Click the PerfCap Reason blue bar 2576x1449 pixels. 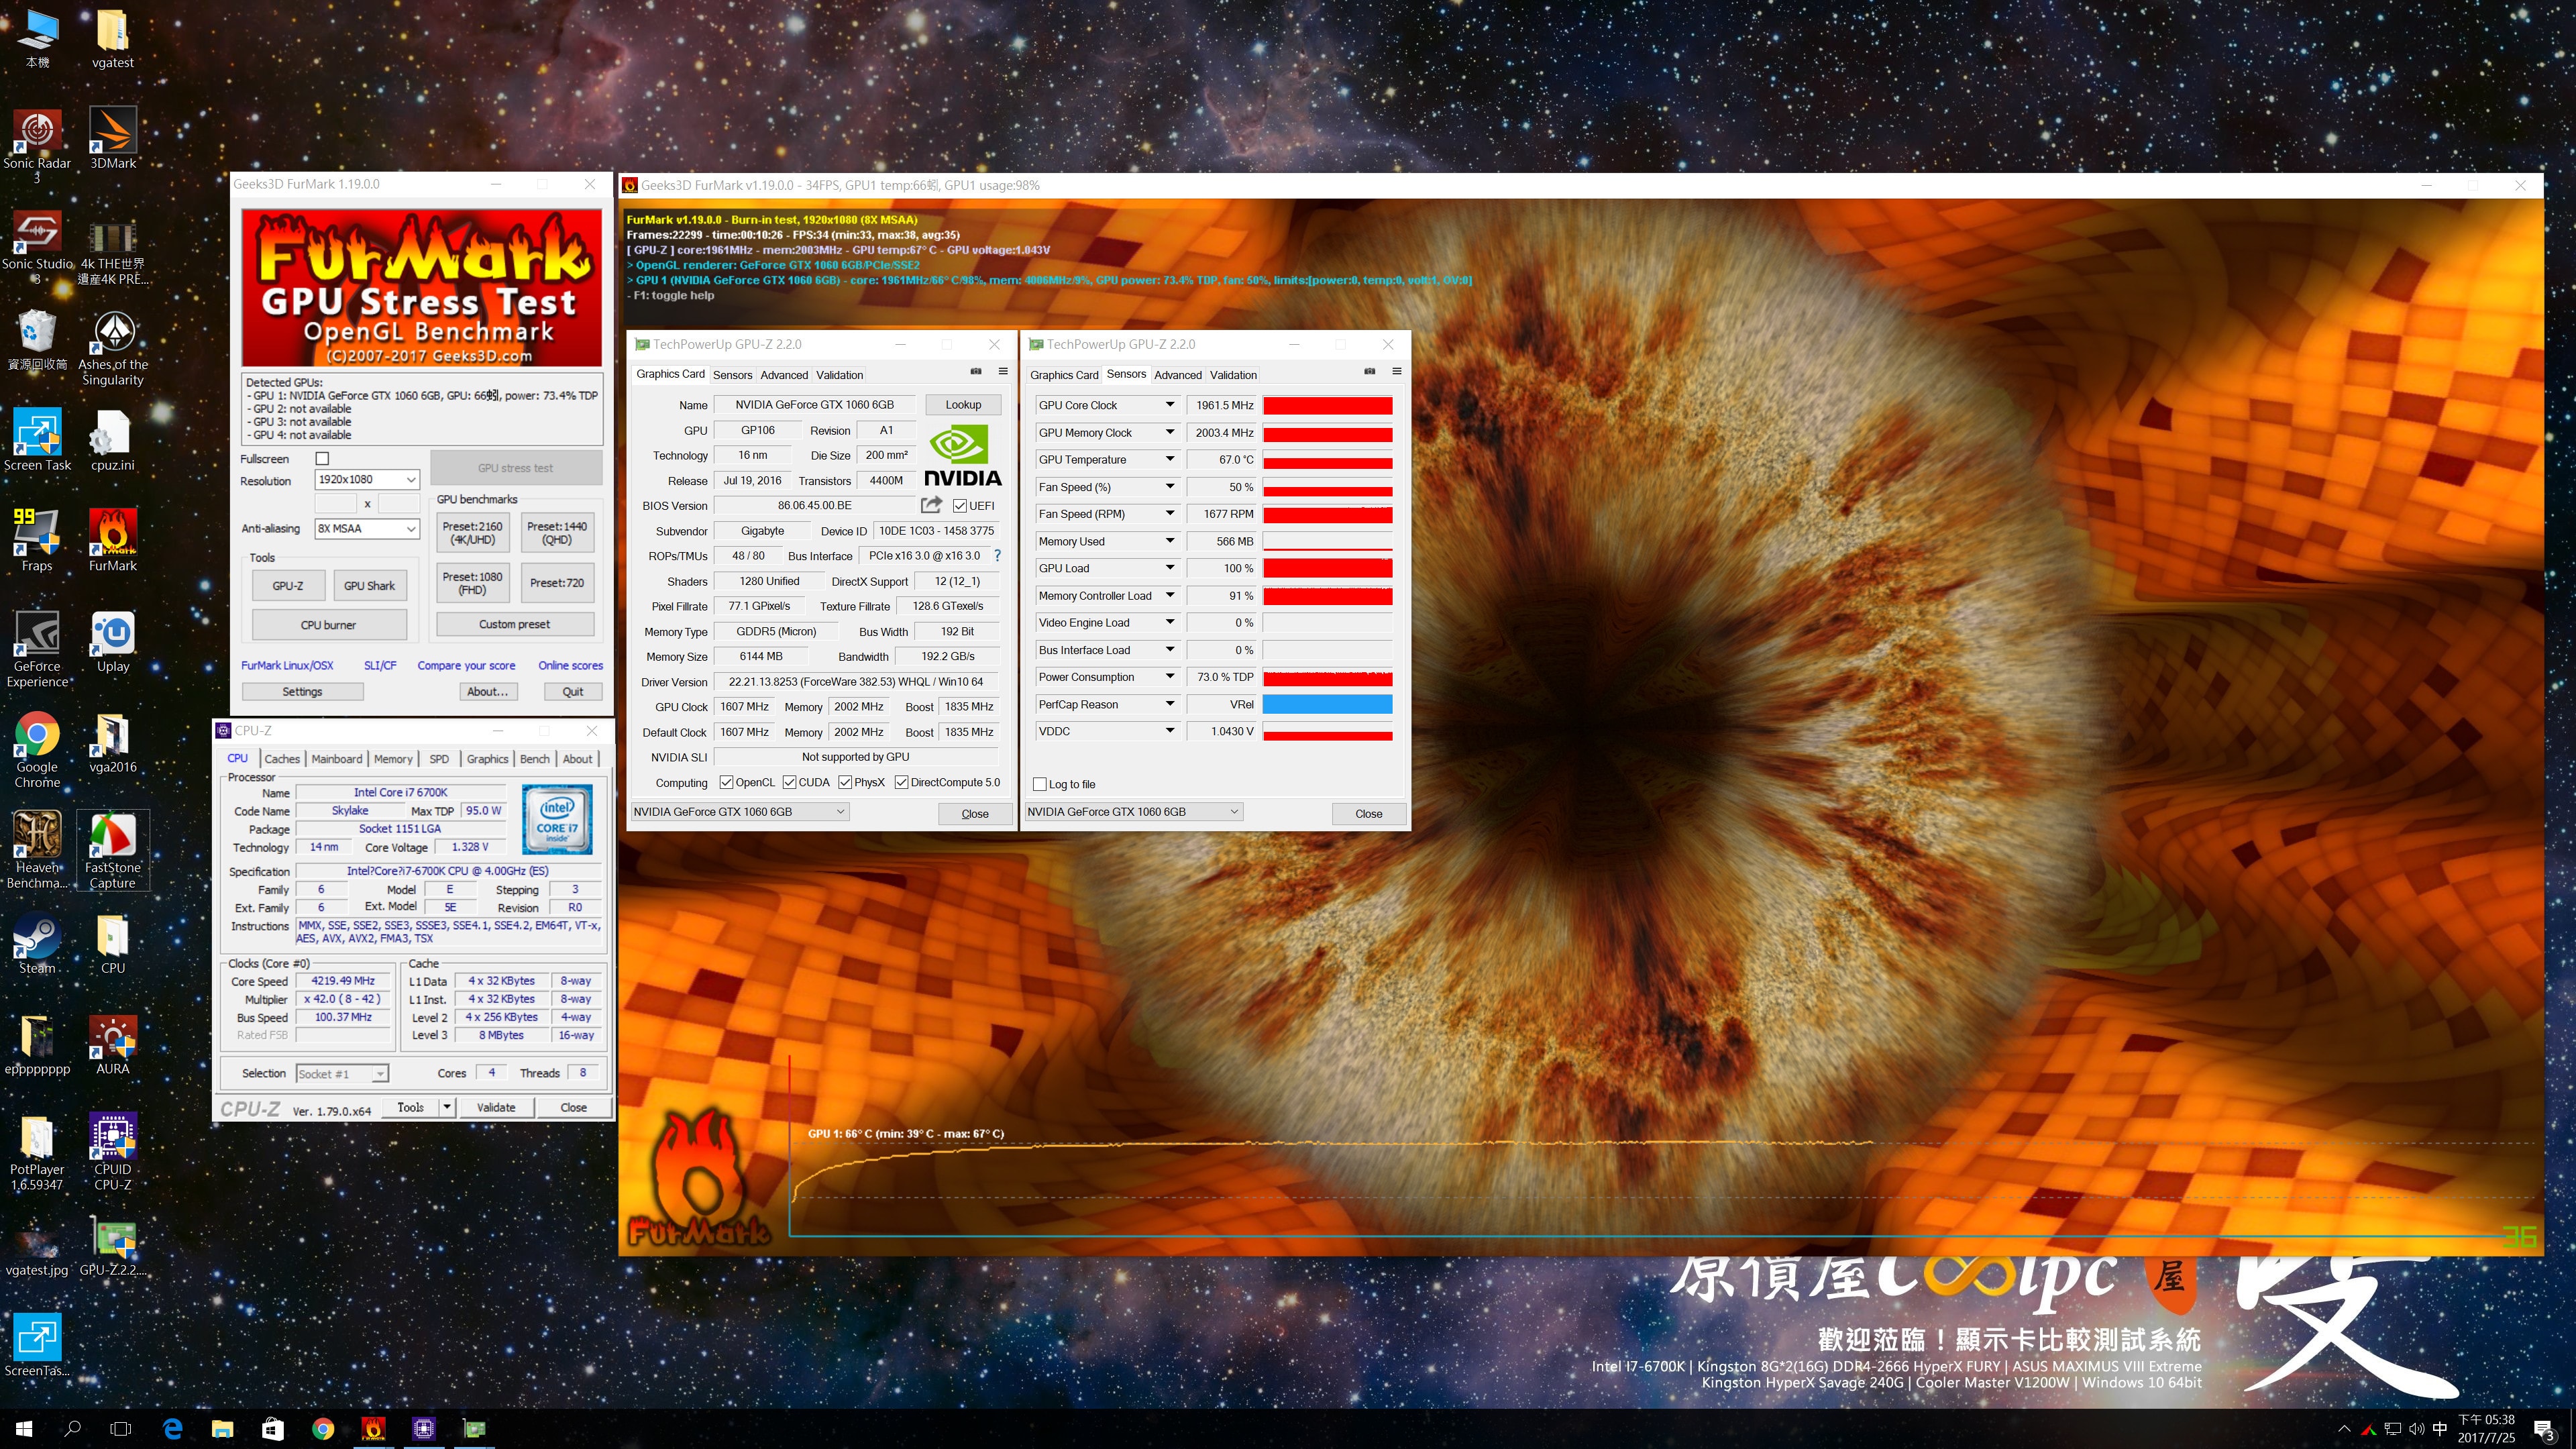[x=1327, y=704]
